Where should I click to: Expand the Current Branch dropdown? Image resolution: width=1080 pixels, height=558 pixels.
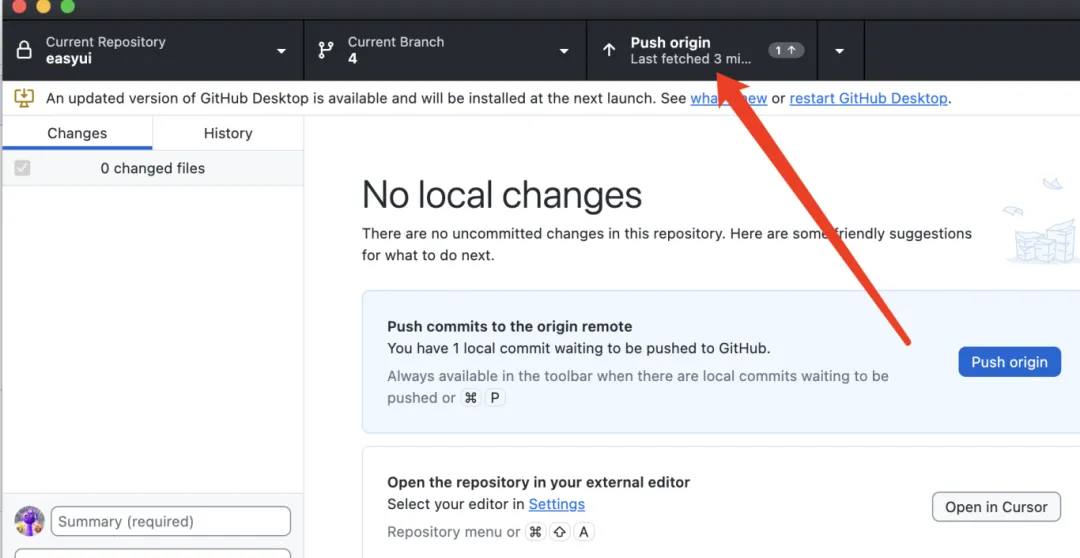(445, 50)
